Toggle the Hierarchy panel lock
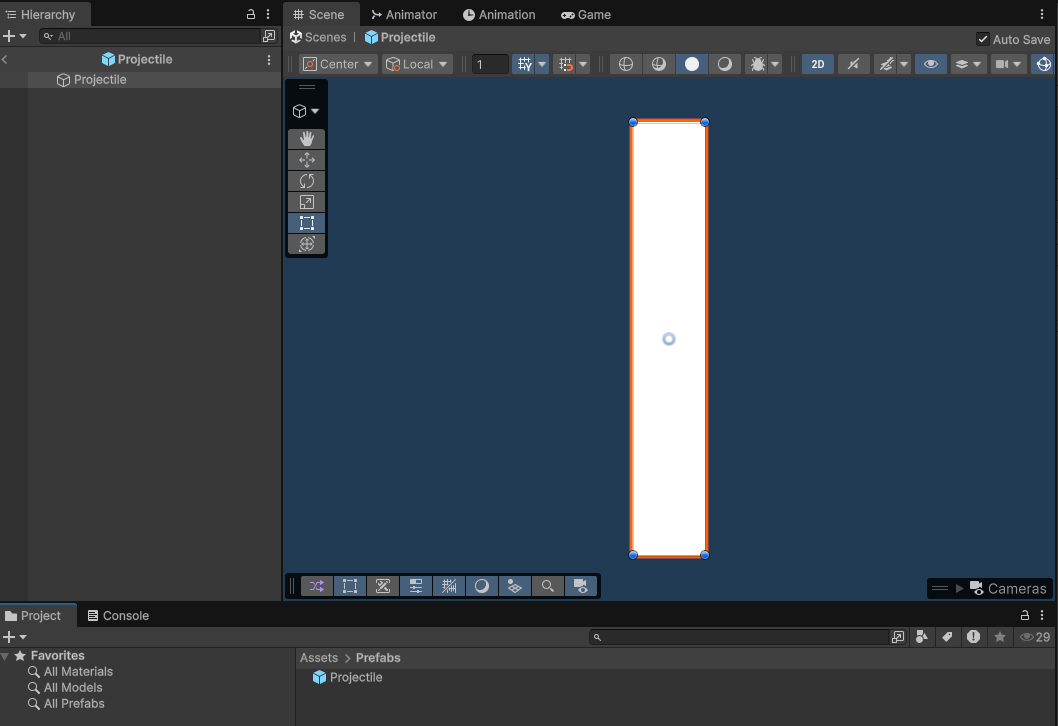 pos(251,14)
